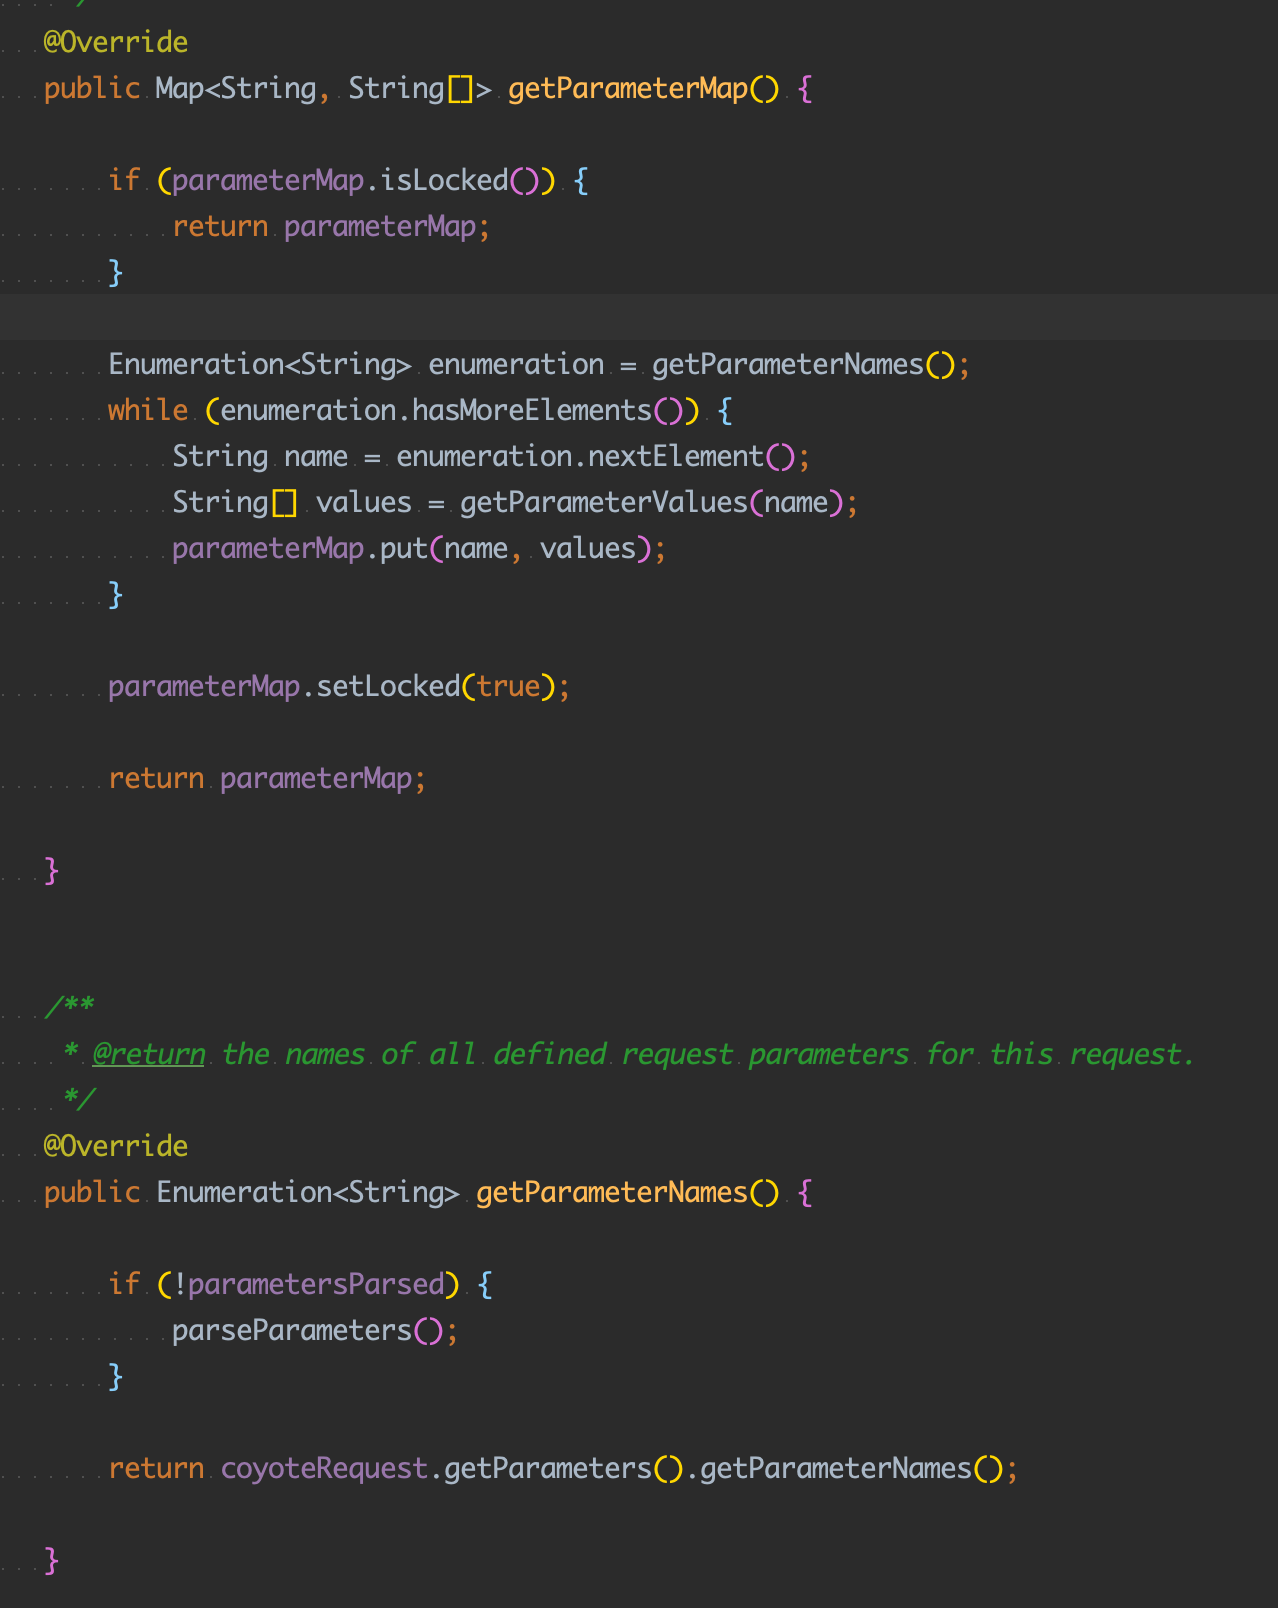1278x1608 pixels.
Task: Click hasMoreElements in the while condition
Action: [x=532, y=410]
